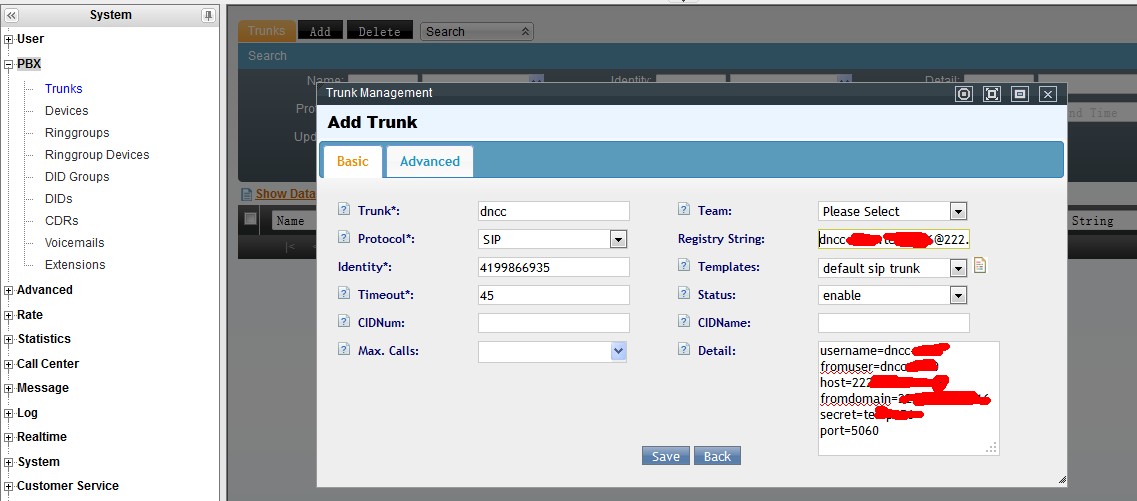This screenshot has width=1137, height=501.
Task: Expand the Statistics tree node
Action: click(x=9, y=340)
